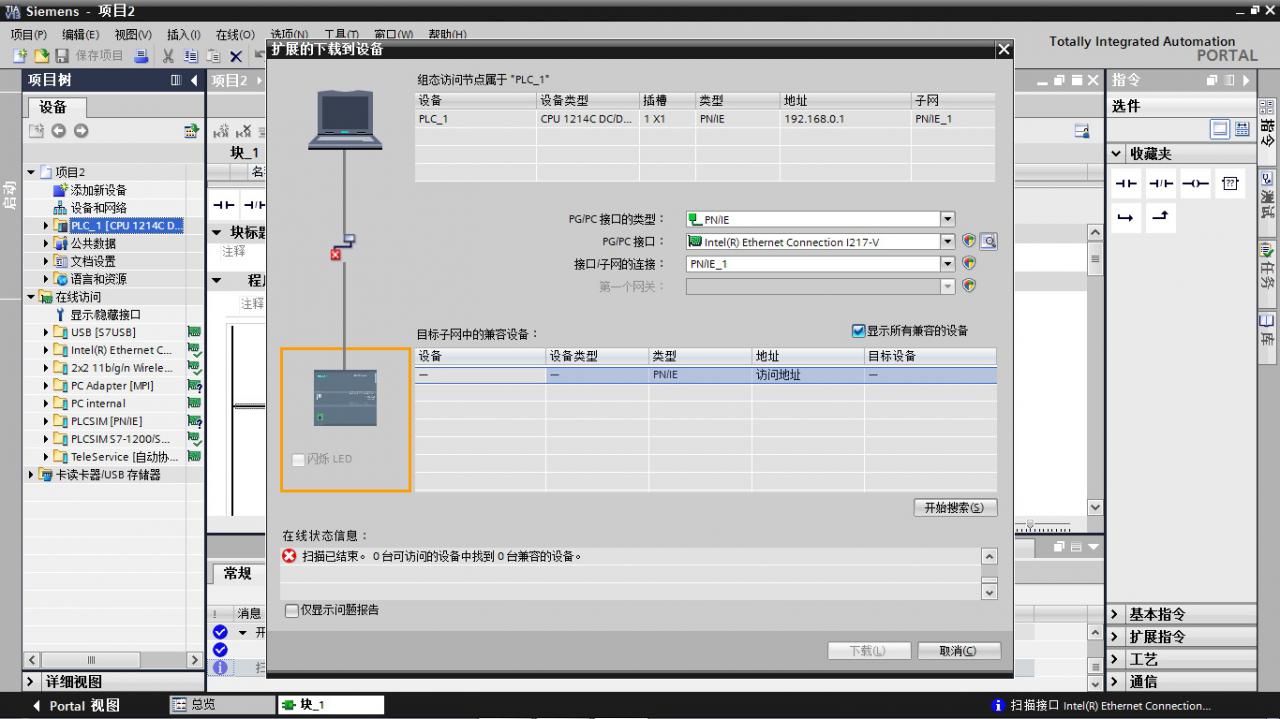Select the close branch instruction in favorites
The image size is (1280, 719).
1161,217
